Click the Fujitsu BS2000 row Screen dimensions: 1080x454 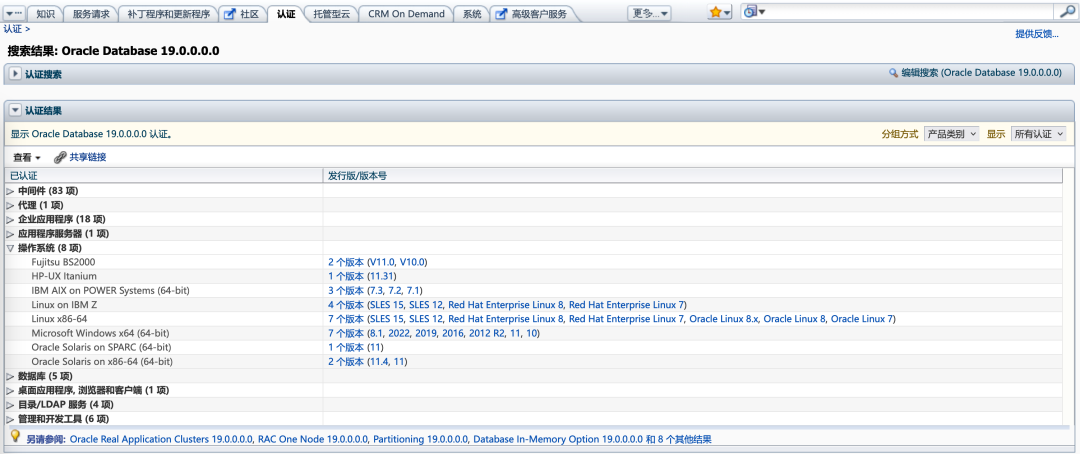[x=534, y=262]
